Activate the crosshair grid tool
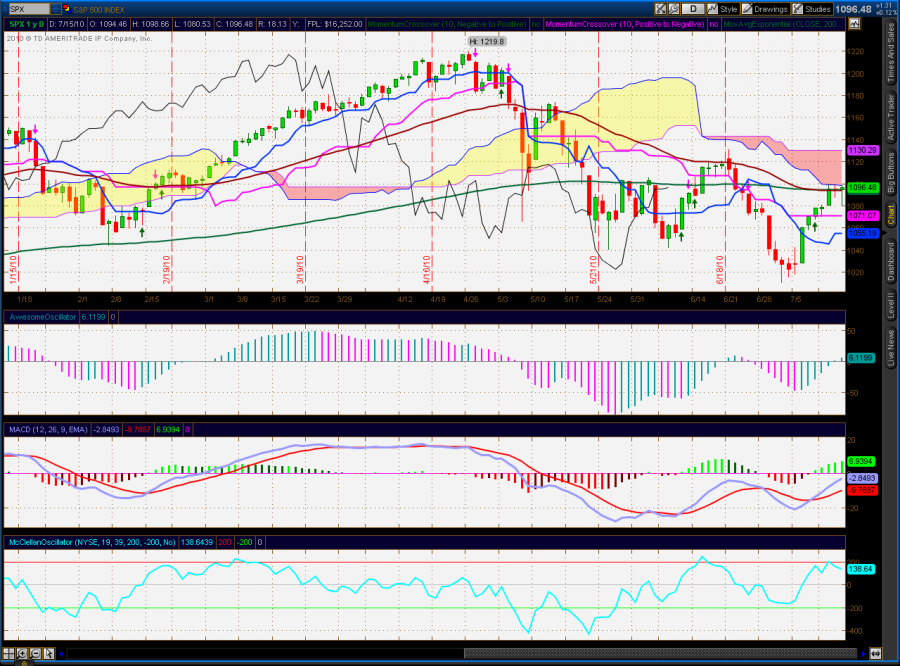 [x=9, y=653]
